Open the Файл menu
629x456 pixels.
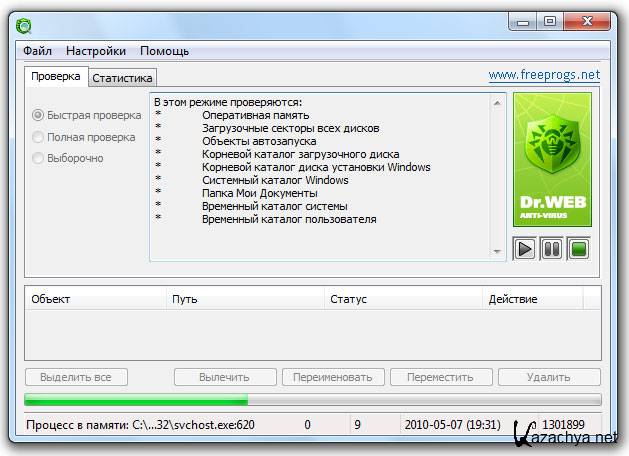pyautogui.click(x=37, y=51)
